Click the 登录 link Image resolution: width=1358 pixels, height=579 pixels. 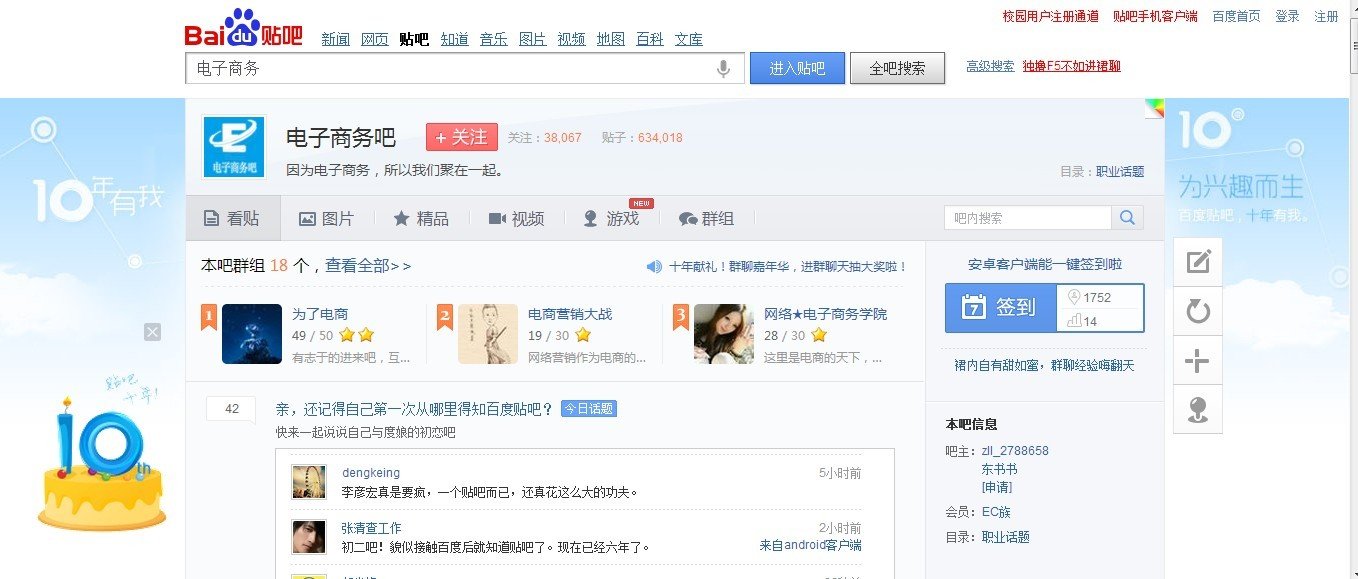point(1288,16)
